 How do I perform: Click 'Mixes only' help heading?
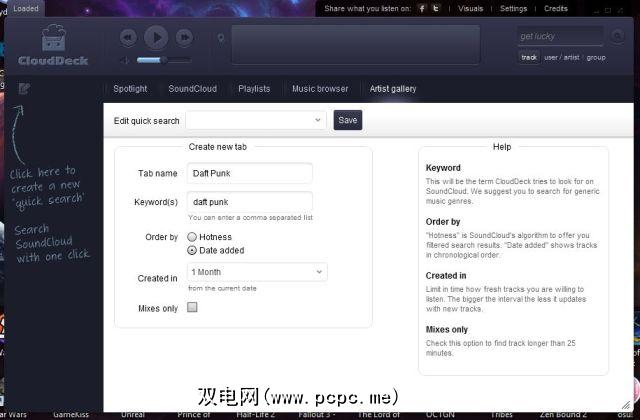pos(447,329)
